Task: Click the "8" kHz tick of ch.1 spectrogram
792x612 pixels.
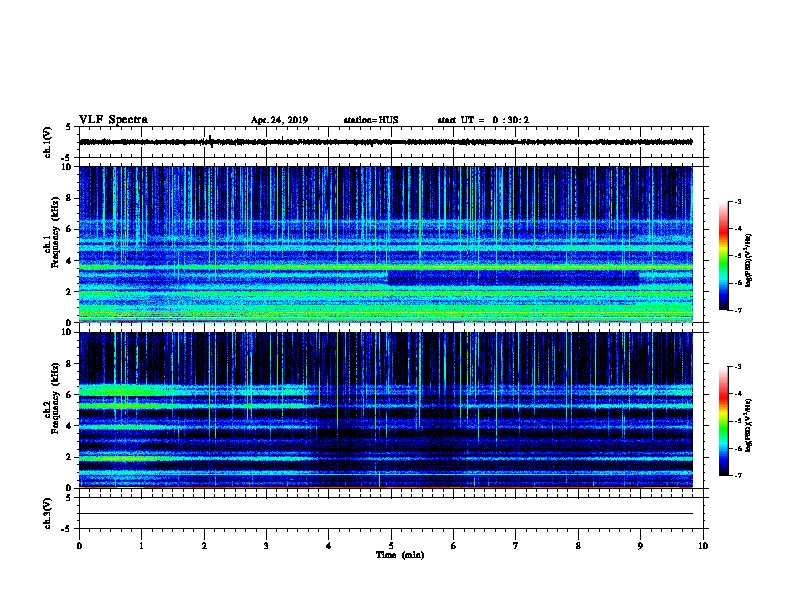Action: [69, 198]
